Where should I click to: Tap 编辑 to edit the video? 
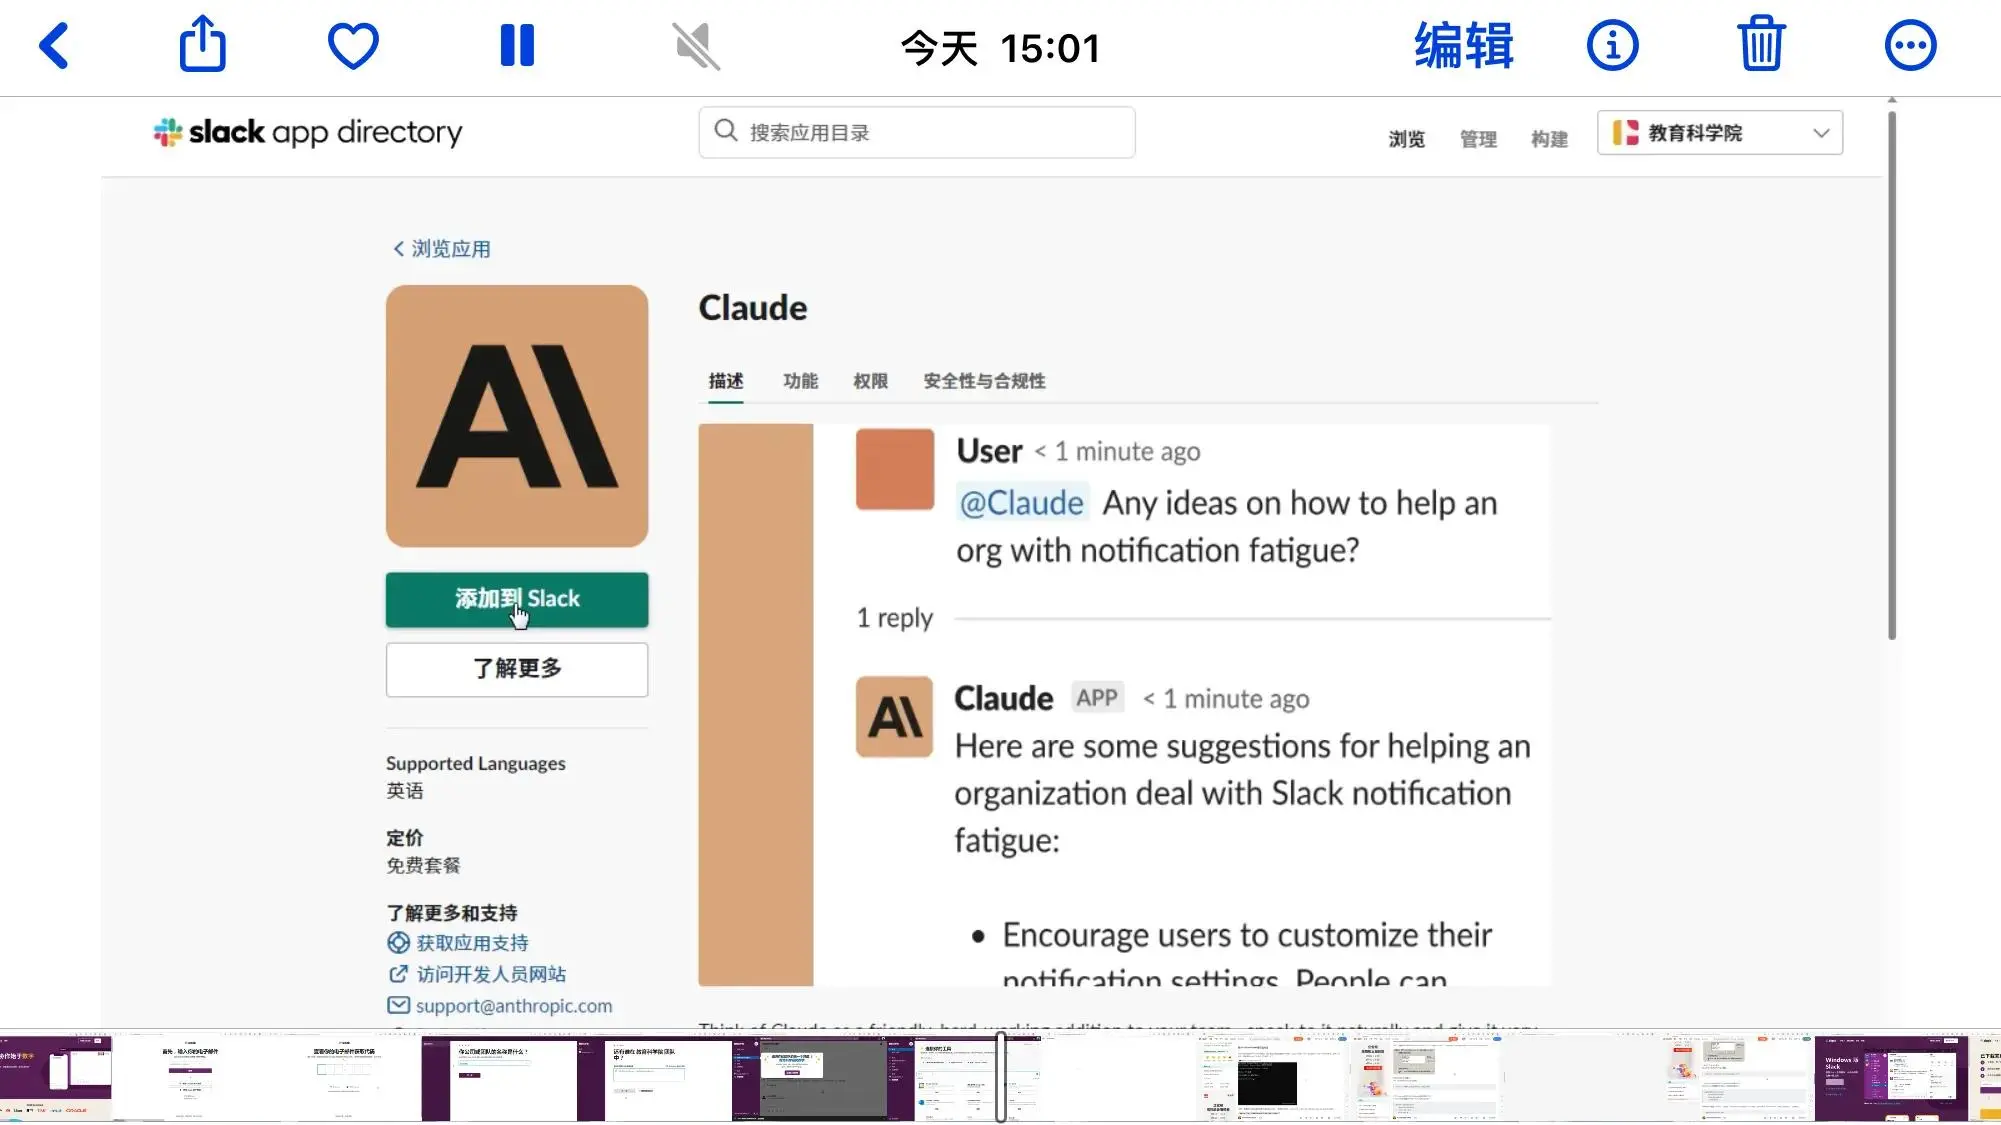(x=1464, y=46)
